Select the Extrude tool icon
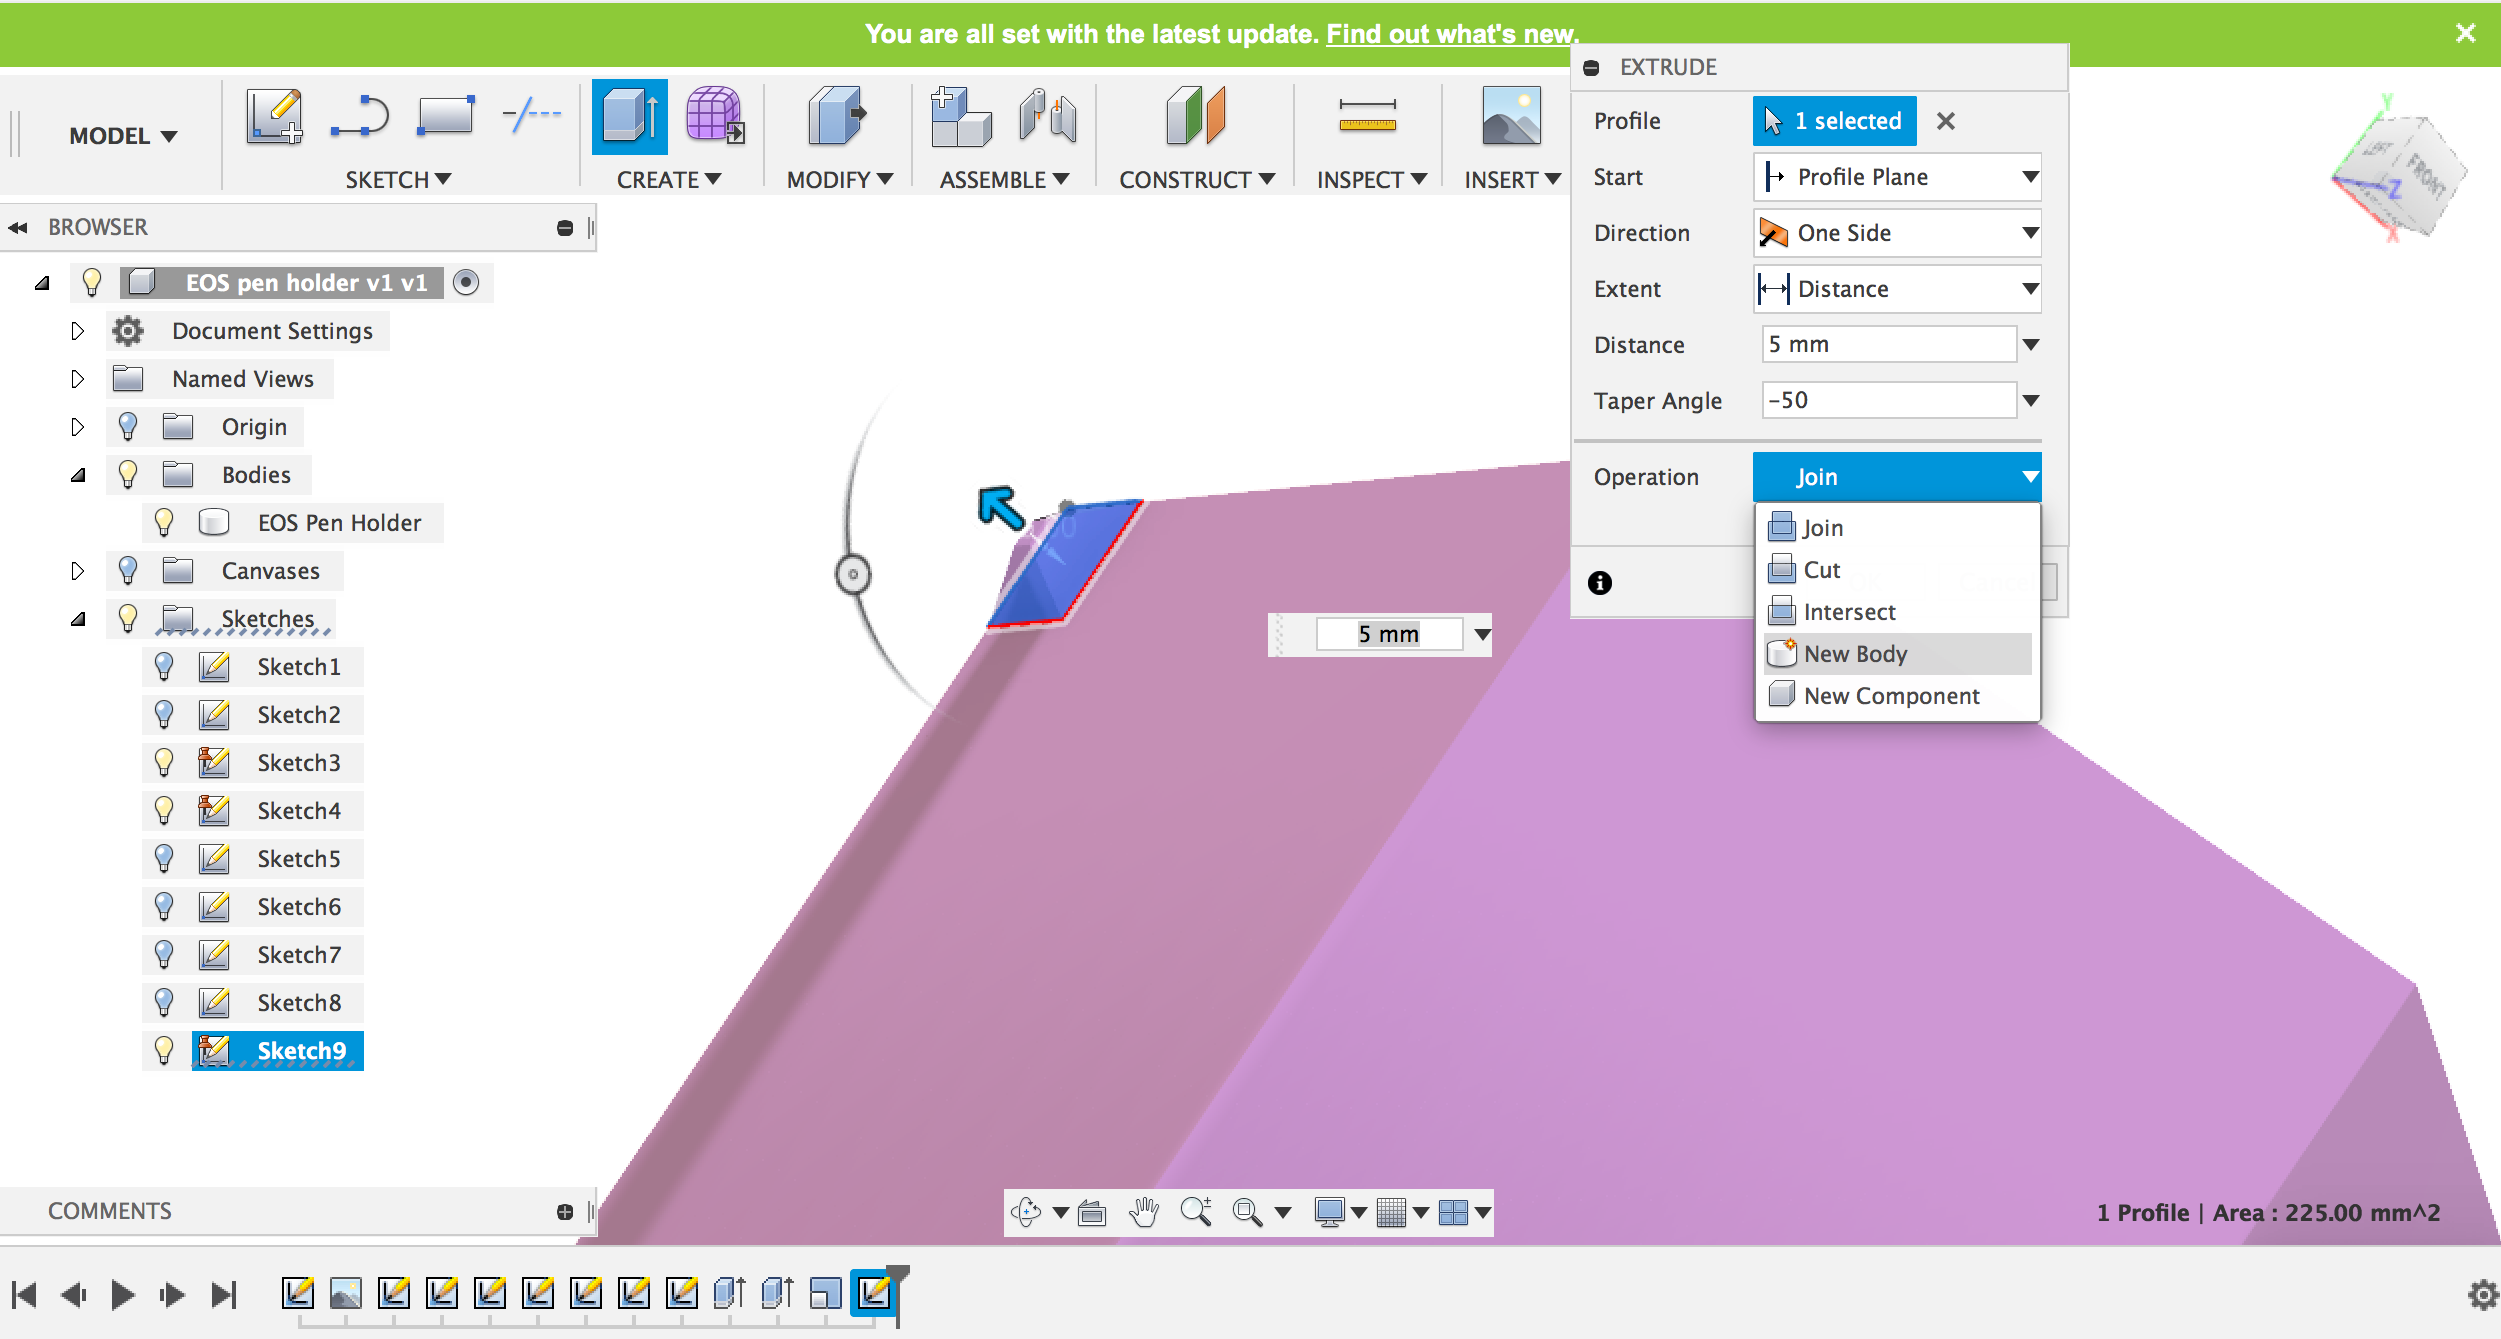Viewport: 2501px width, 1339px height. click(629, 117)
